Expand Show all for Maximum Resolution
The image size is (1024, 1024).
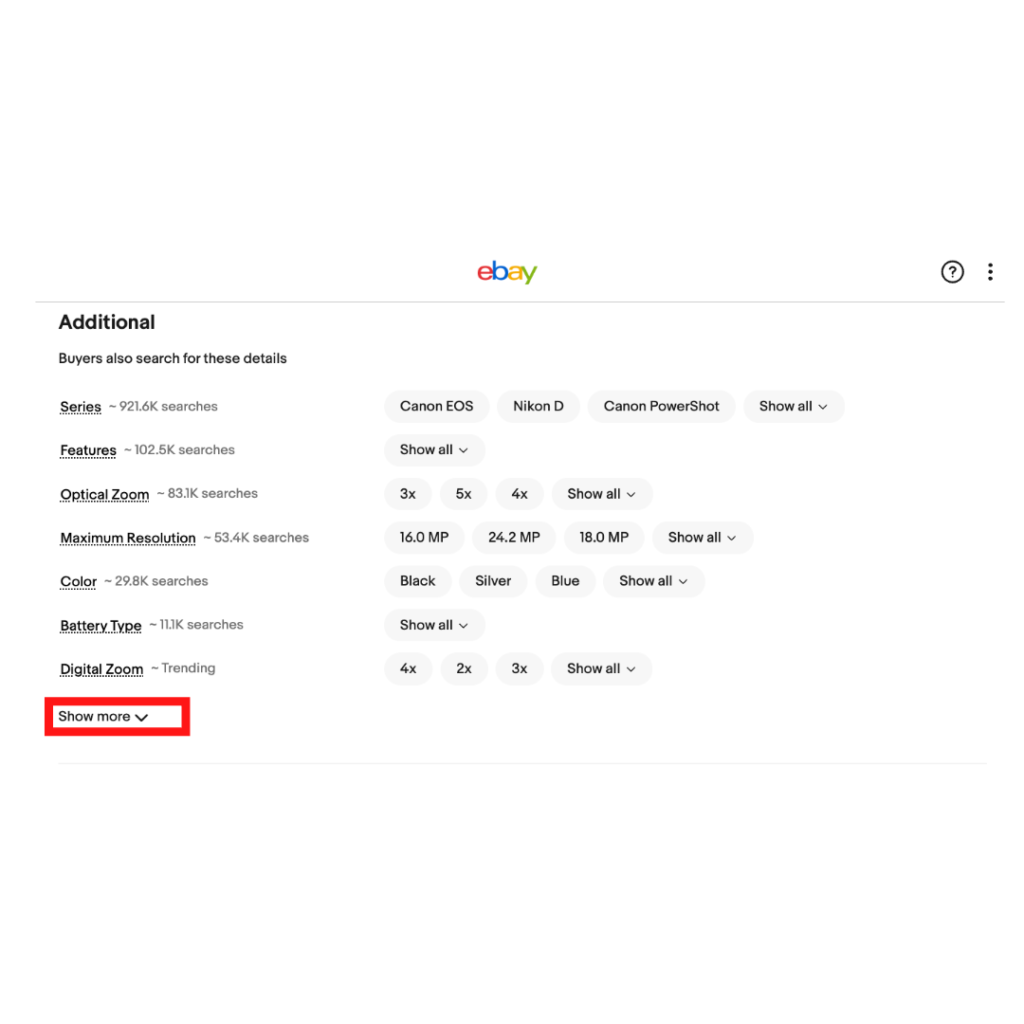pos(702,537)
